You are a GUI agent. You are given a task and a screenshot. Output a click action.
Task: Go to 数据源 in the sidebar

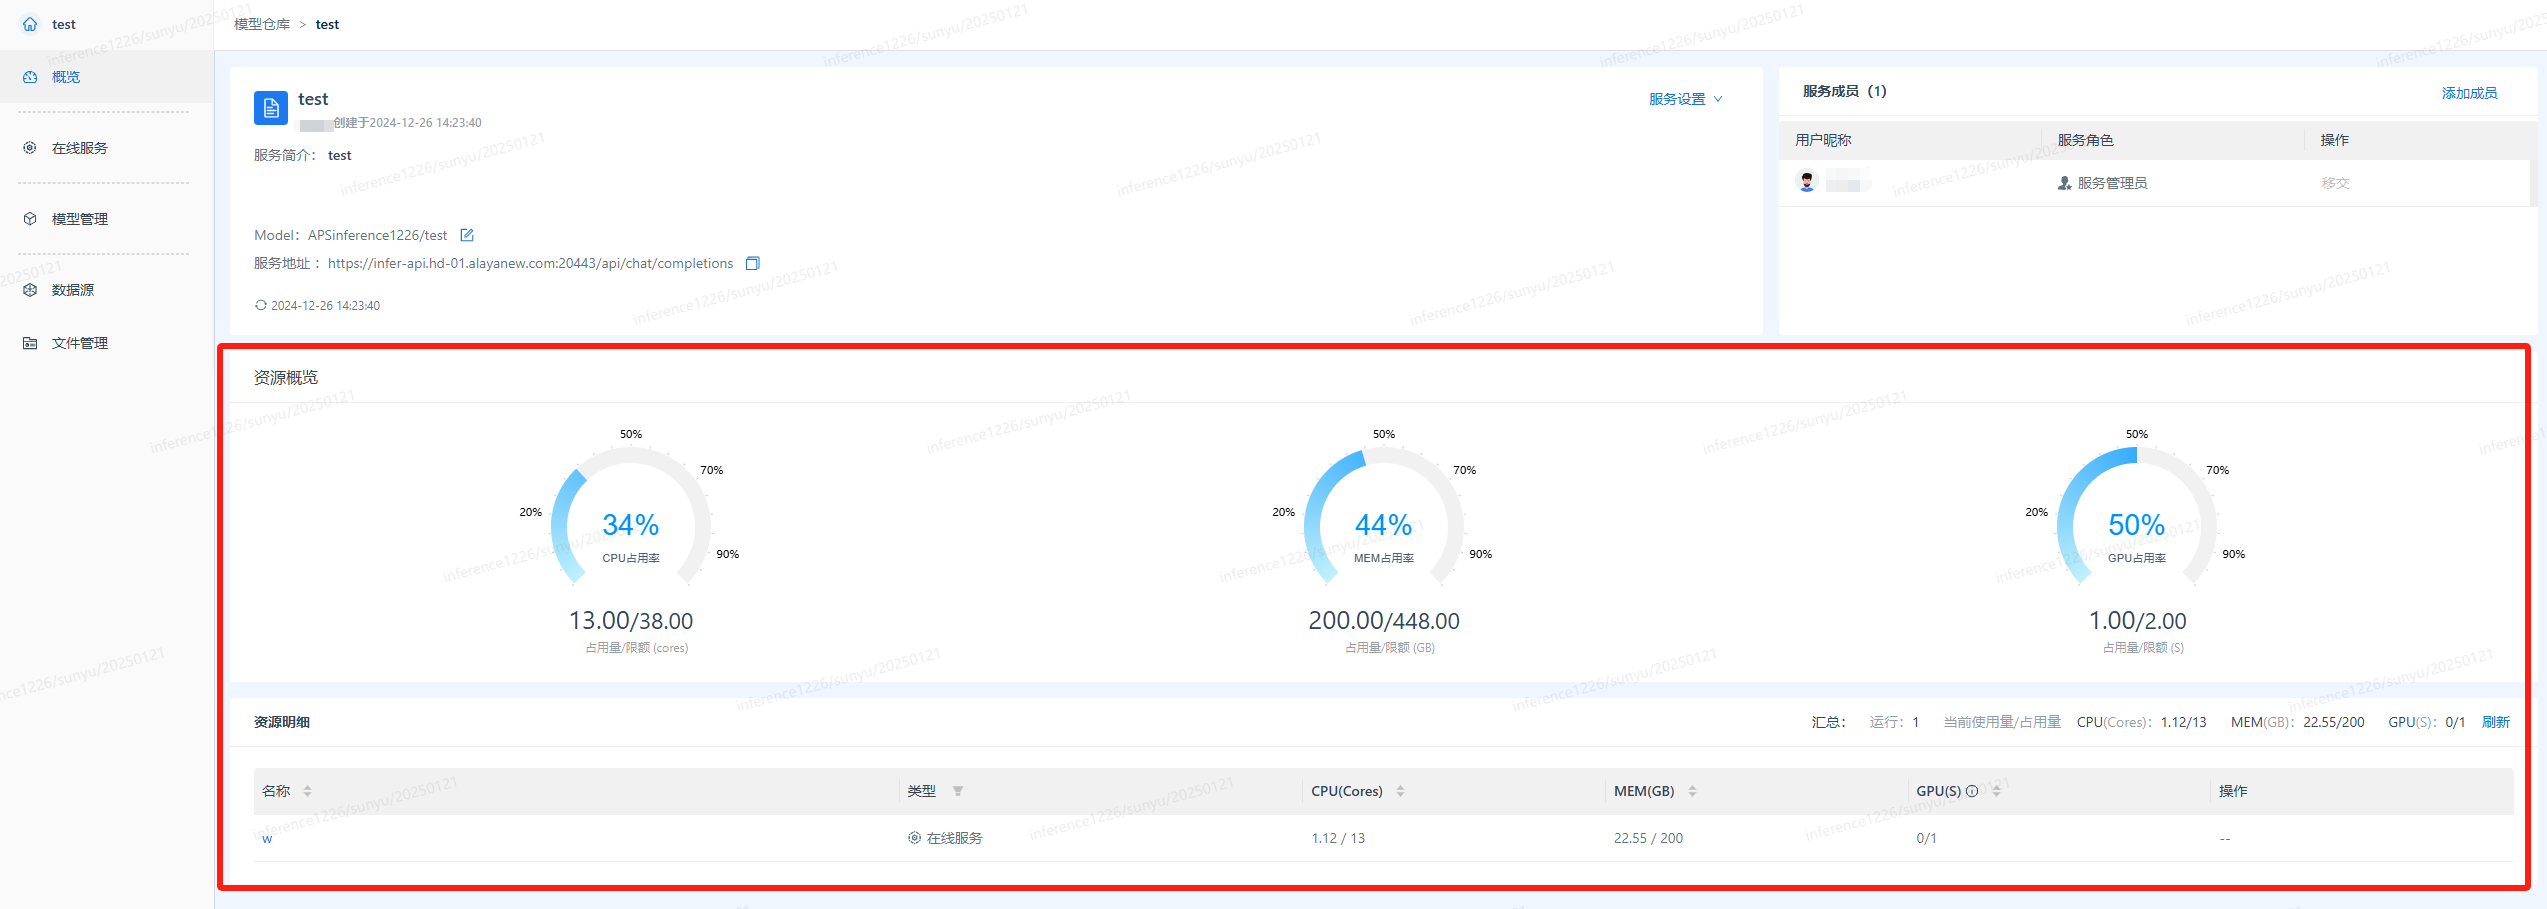[x=72, y=290]
